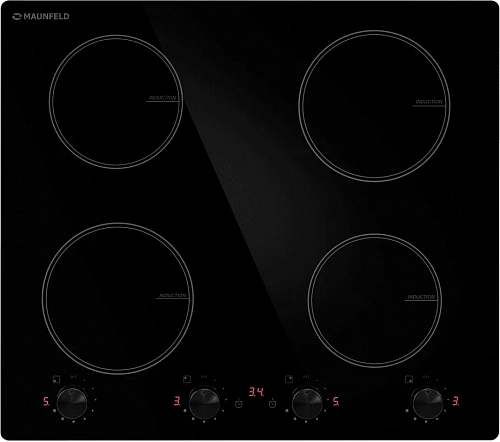Click the leftmost rotary knob beside the red 5
Viewport: 500px width, 442px height.
[72, 403]
